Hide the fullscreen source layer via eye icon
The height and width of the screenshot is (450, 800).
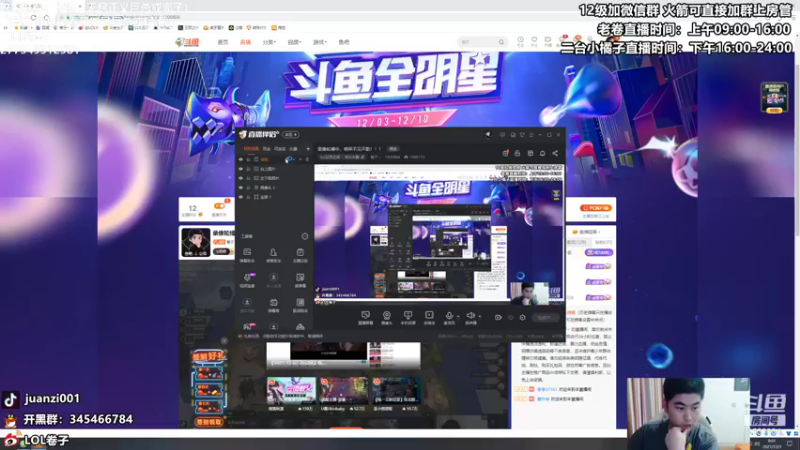point(241,196)
